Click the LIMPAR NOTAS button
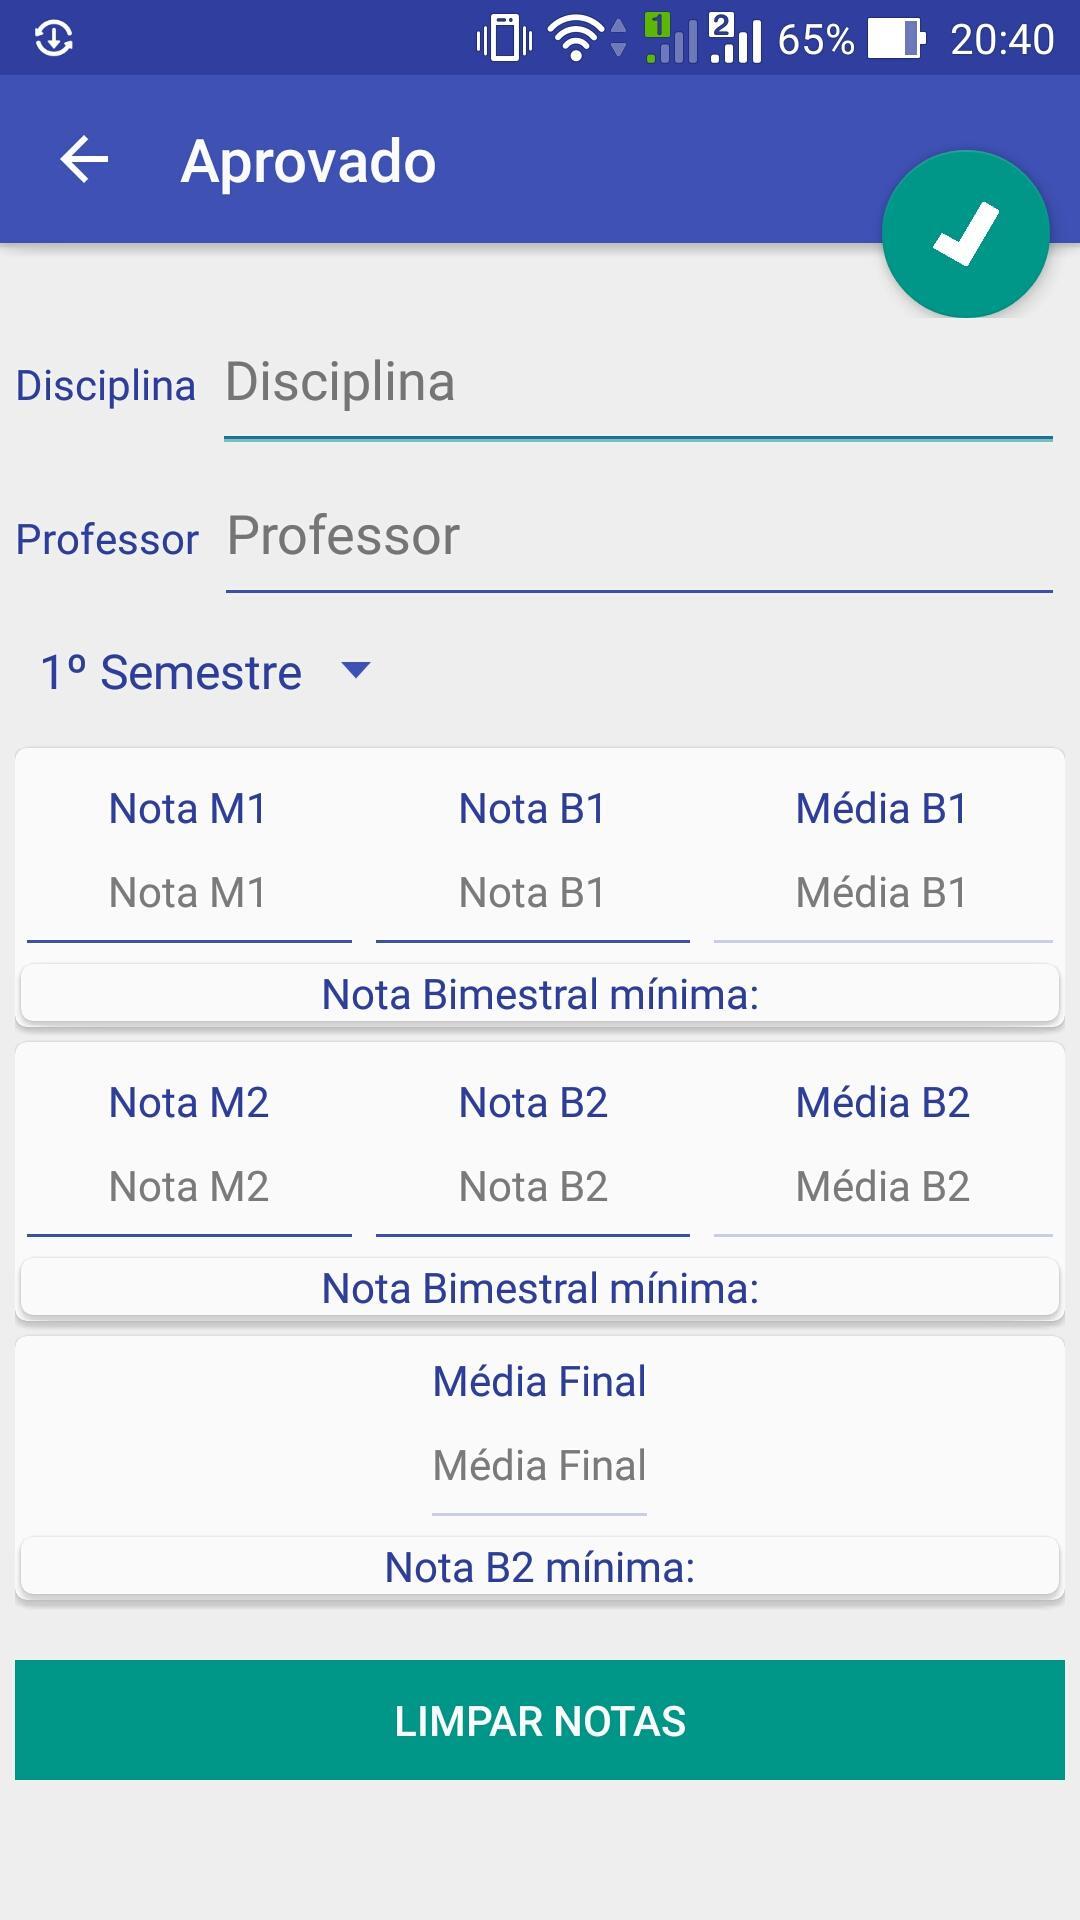1080x1920 pixels. pos(540,1720)
